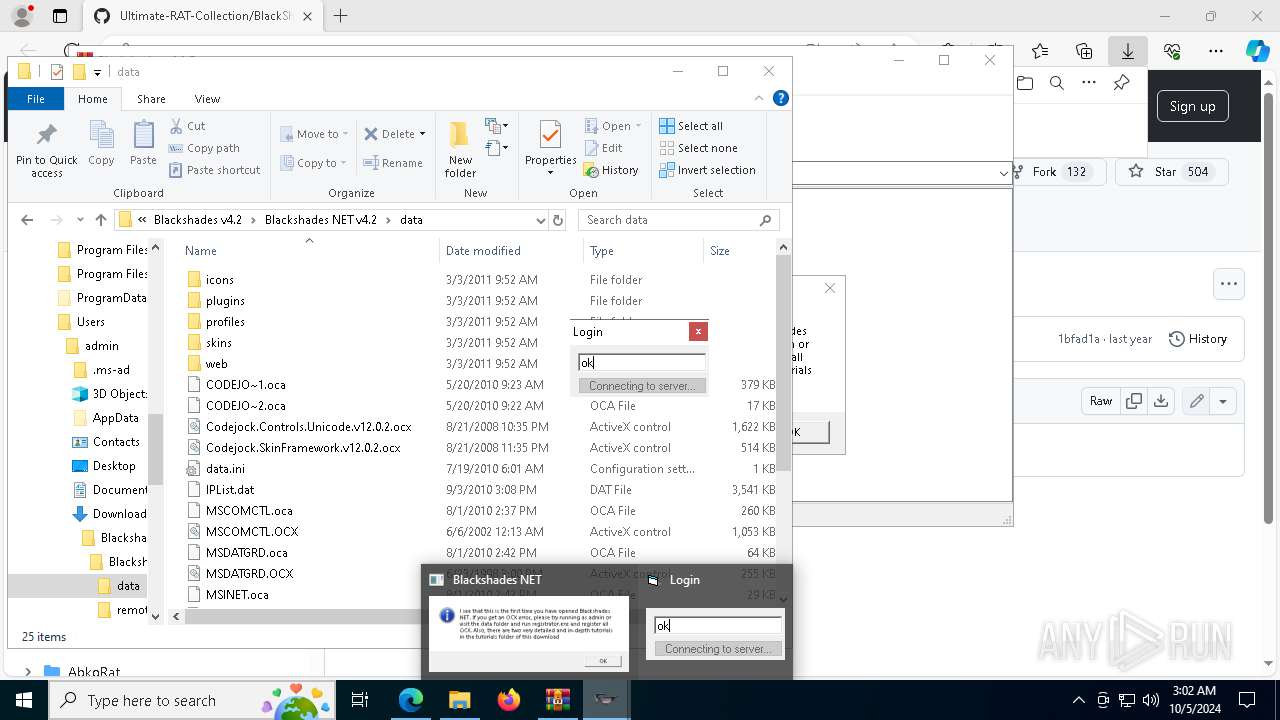Go back in Explorer navigation
The image size is (1280, 720).
[x=27, y=220]
